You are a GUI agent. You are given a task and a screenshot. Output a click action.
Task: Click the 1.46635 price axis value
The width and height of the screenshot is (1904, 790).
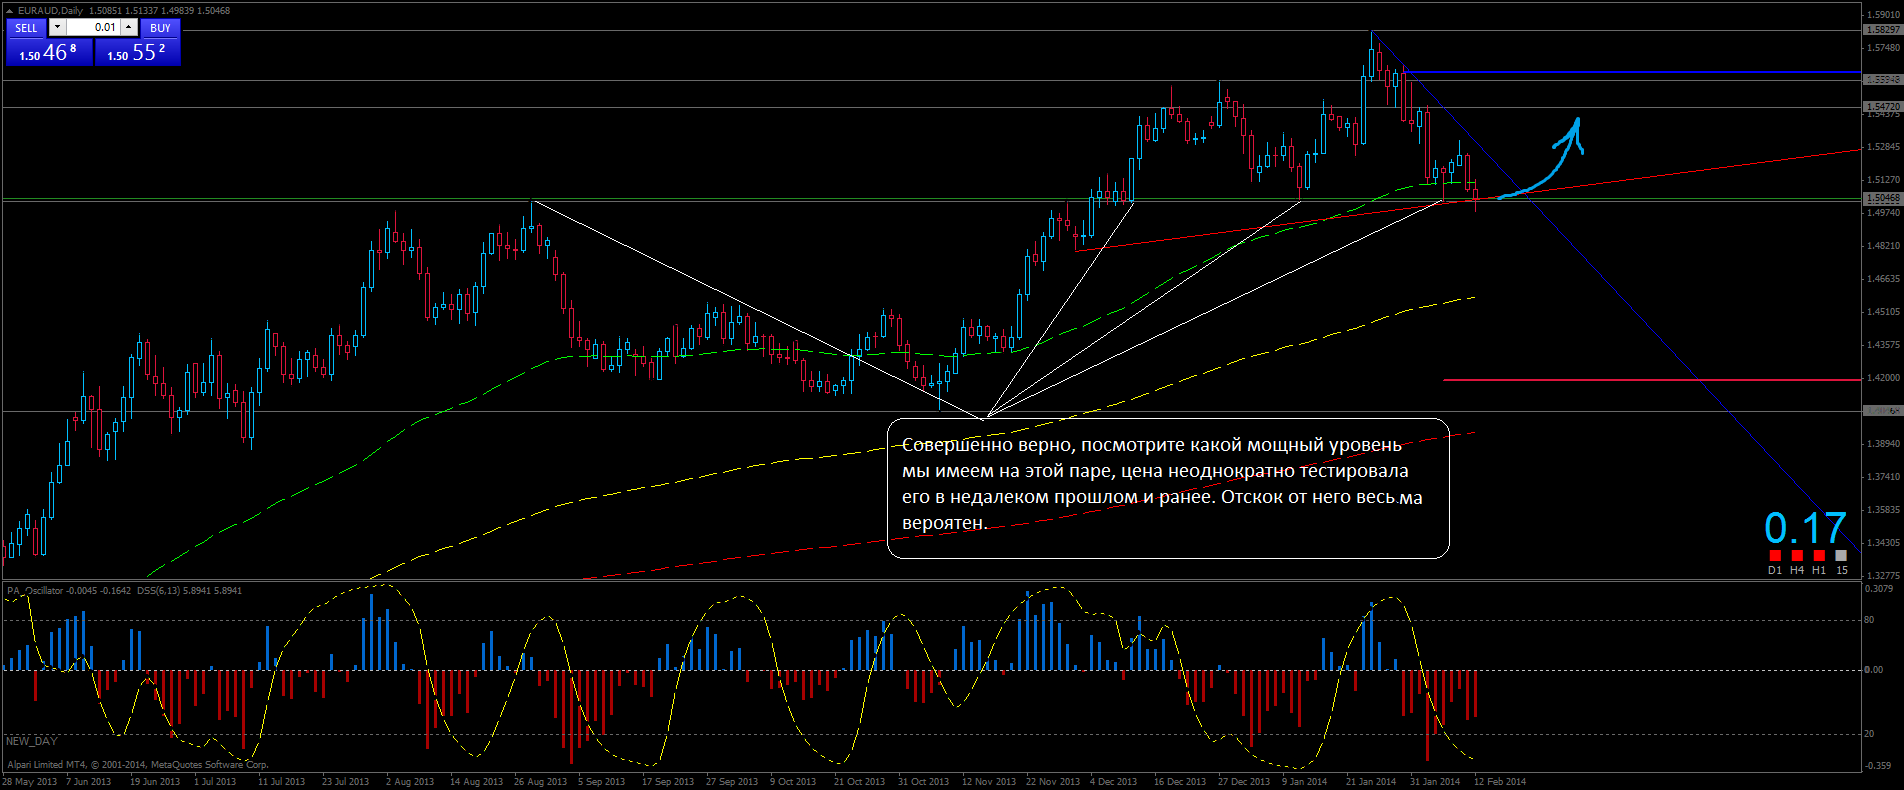[x=1883, y=279]
